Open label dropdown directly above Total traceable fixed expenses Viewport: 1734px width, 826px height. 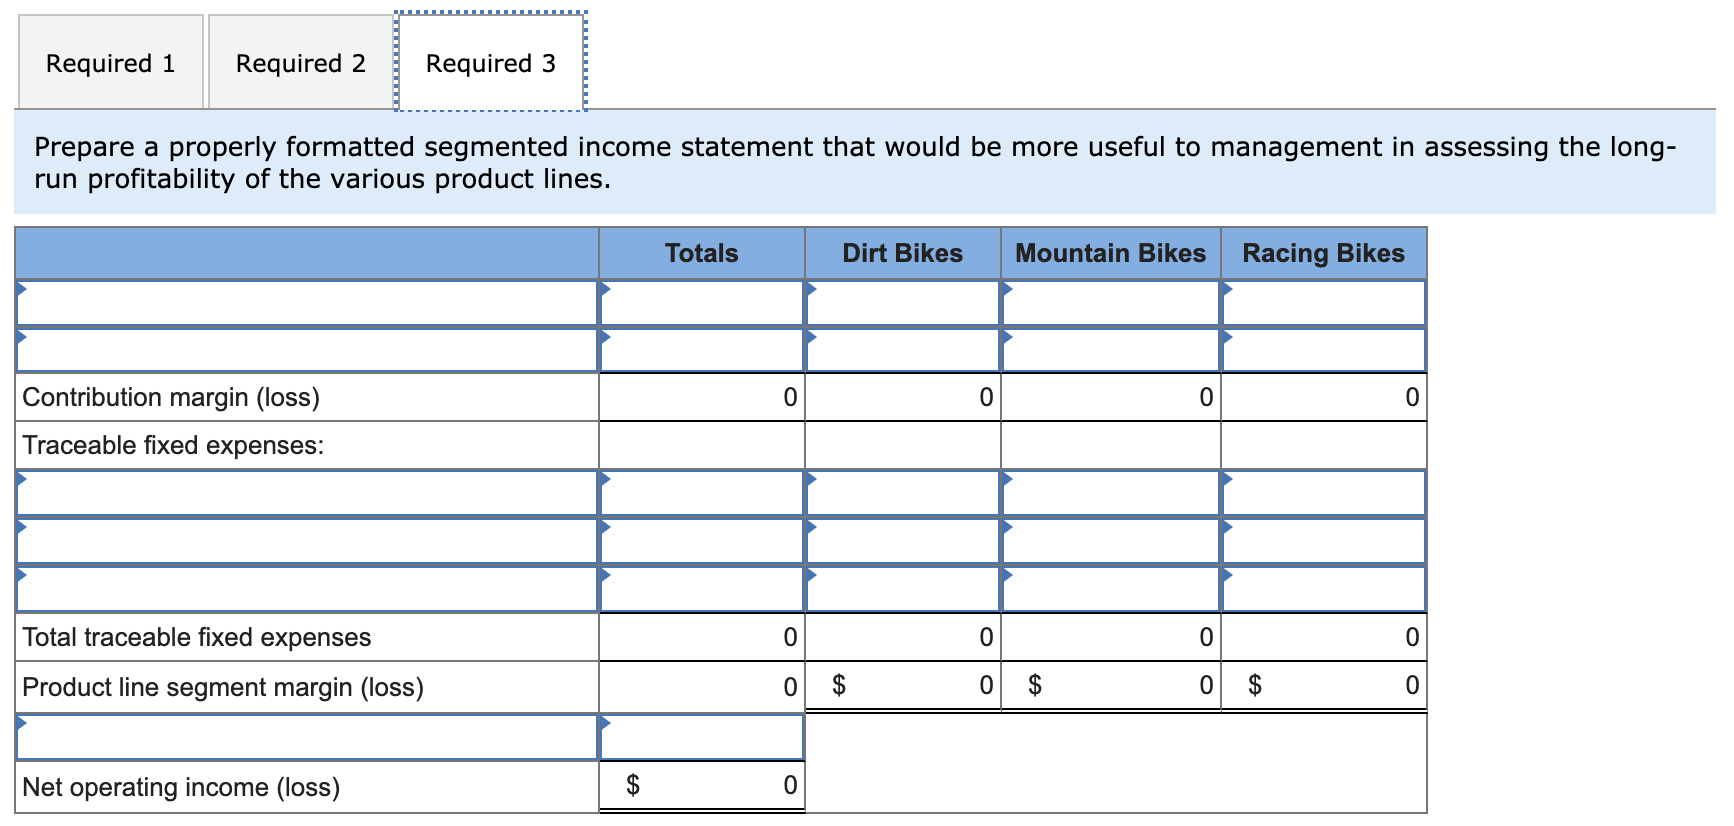(x=307, y=589)
